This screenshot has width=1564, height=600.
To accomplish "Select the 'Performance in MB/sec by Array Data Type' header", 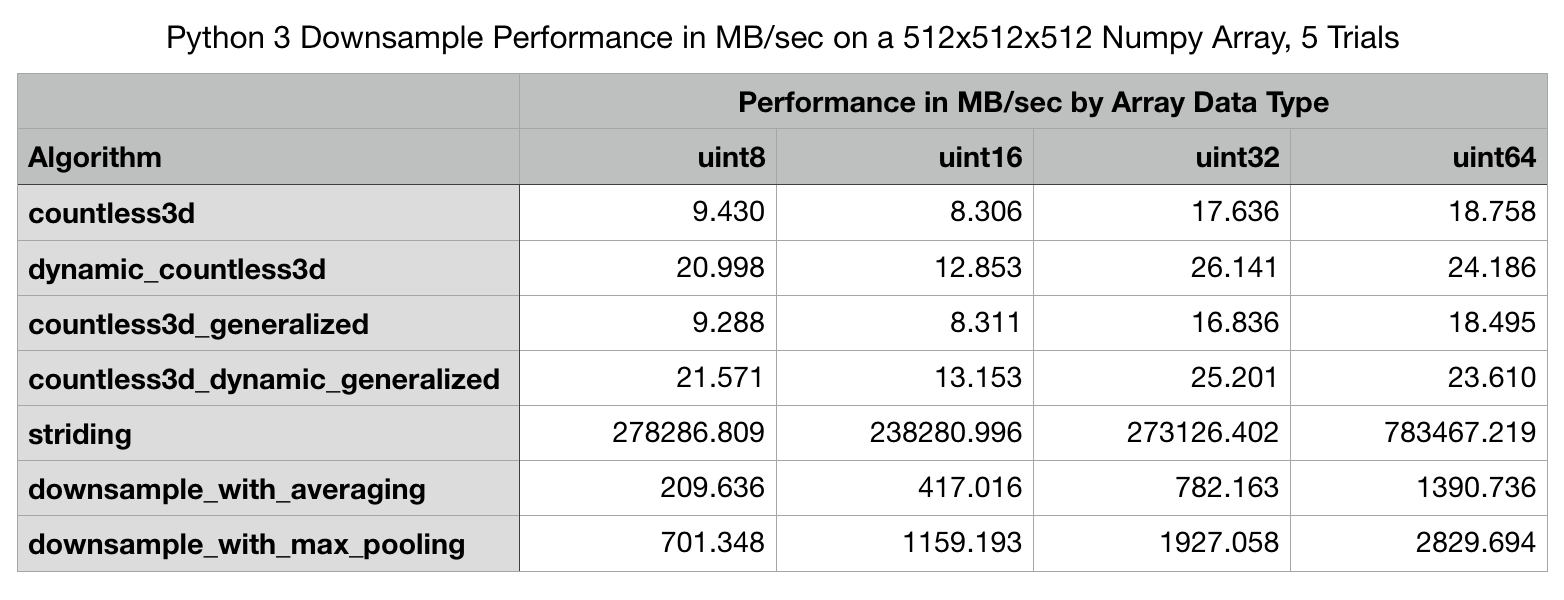I will click(1033, 102).
